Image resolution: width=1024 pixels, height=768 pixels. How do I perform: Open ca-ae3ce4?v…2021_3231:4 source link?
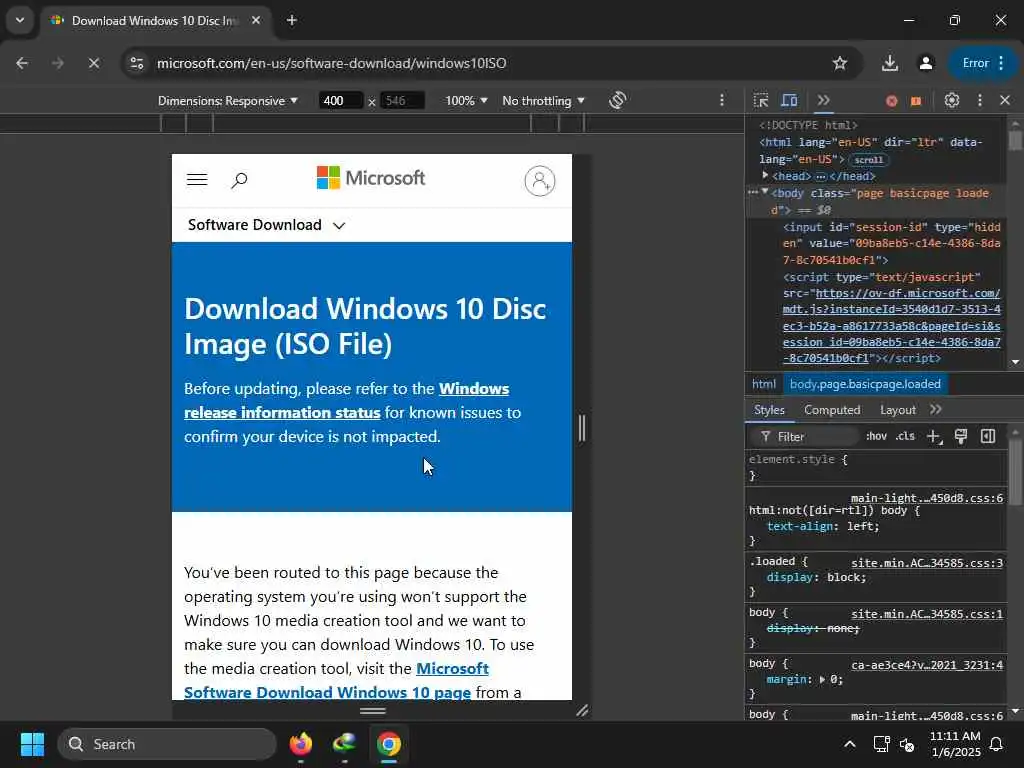[927, 665]
